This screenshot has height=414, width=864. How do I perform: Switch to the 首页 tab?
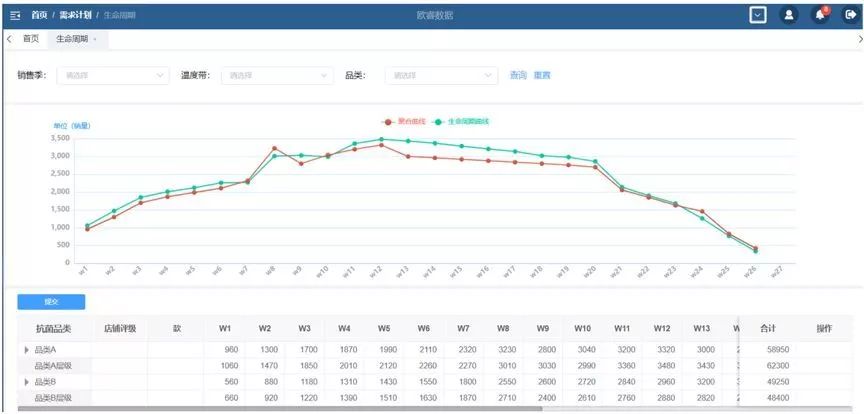tap(30, 39)
